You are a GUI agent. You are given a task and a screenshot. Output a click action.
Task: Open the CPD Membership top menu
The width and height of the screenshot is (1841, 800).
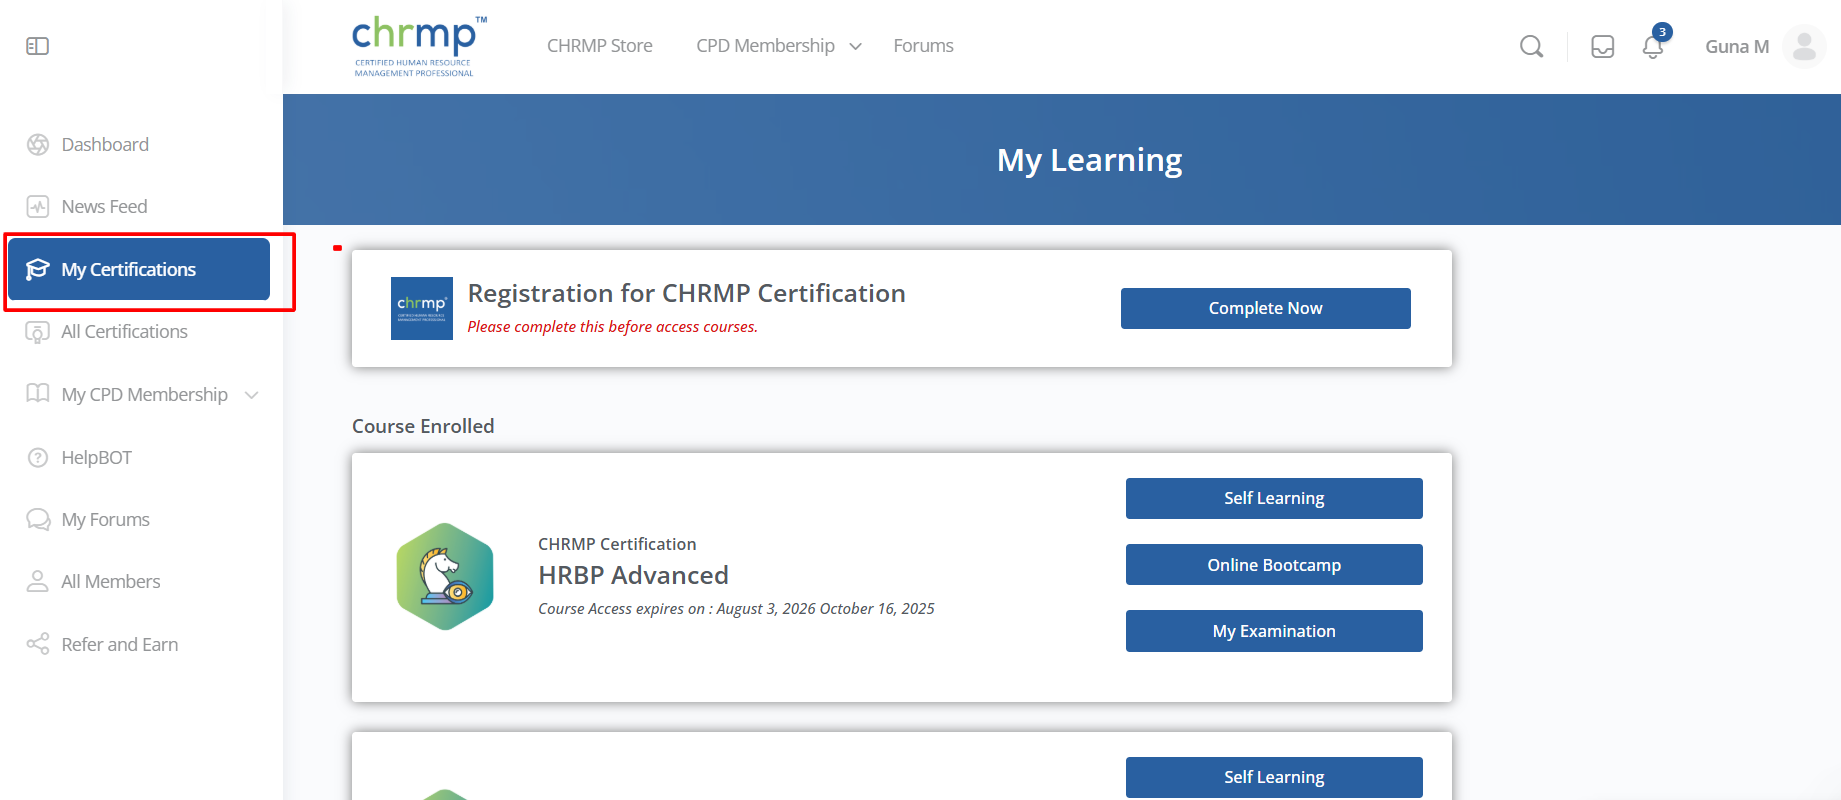point(766,46)
